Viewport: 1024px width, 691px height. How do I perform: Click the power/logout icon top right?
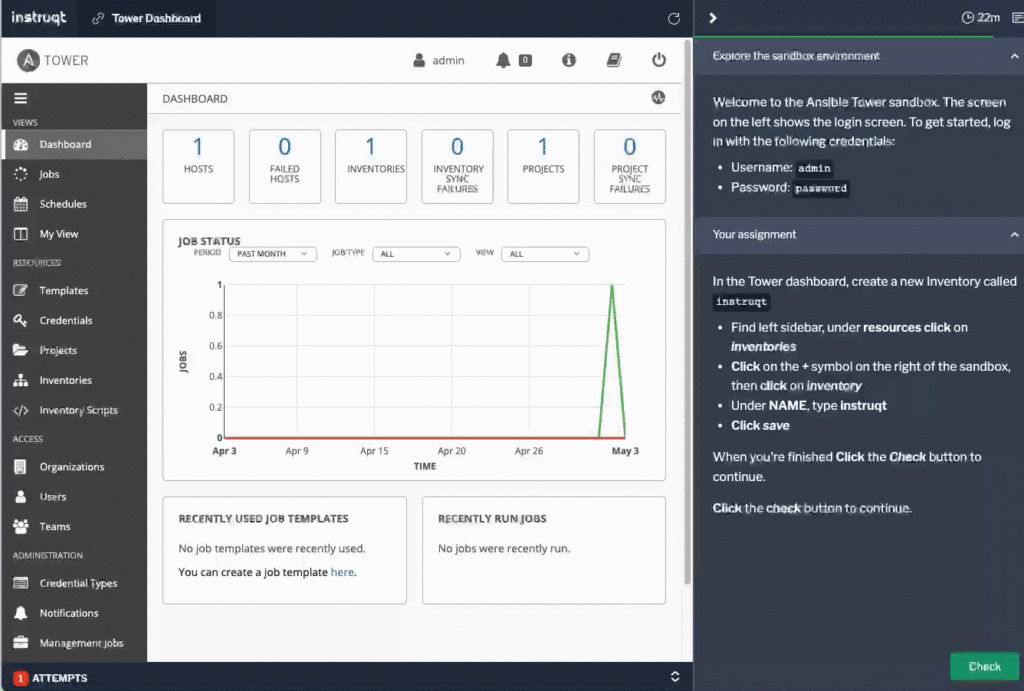[x=659, y=60]
